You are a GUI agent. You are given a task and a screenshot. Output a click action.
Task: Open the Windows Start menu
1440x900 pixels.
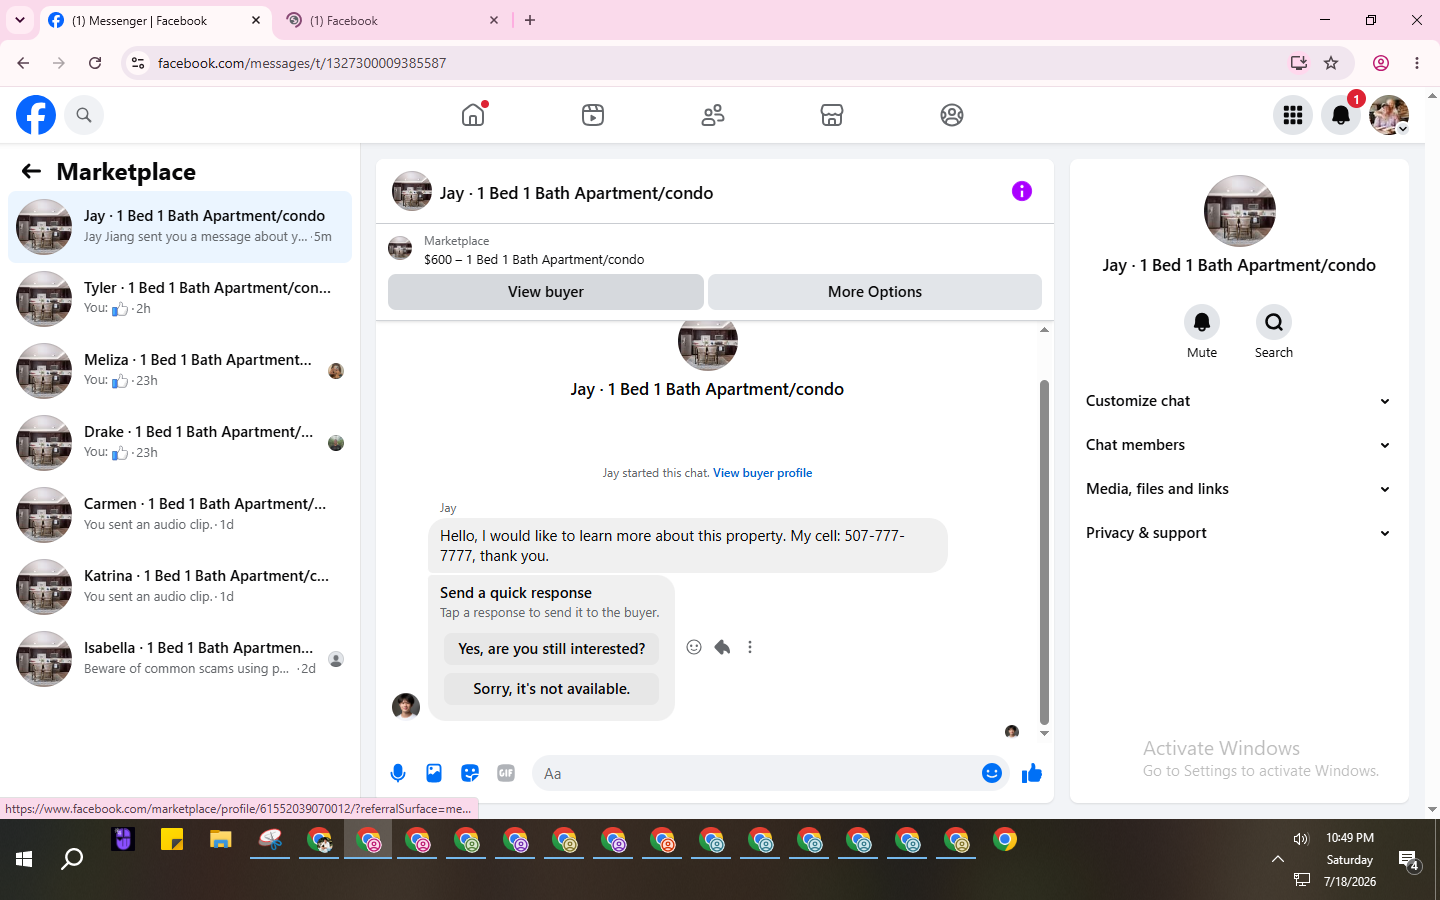point(24,859)
